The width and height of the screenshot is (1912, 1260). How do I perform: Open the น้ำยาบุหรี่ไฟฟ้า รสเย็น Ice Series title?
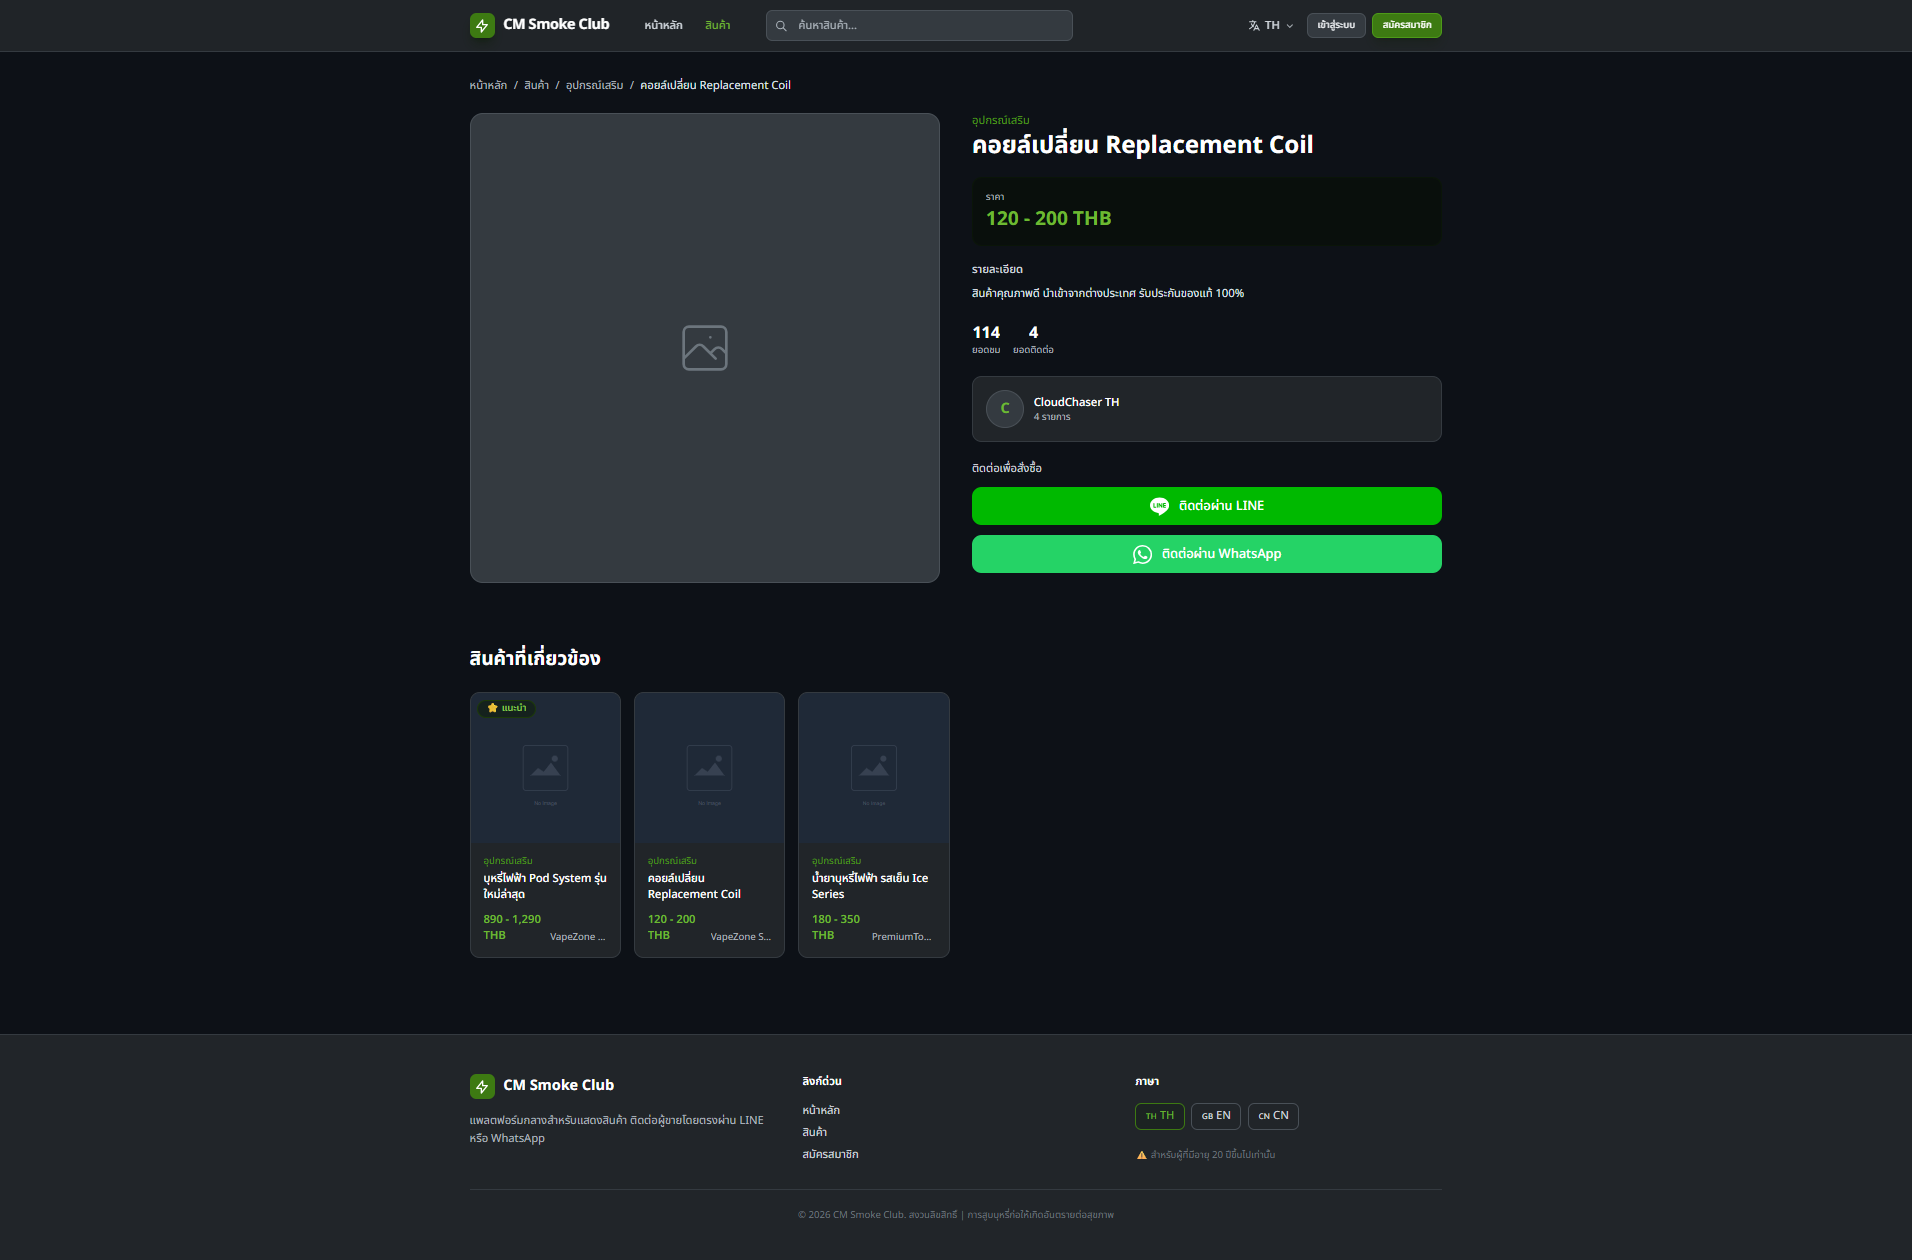coord(869,886)
